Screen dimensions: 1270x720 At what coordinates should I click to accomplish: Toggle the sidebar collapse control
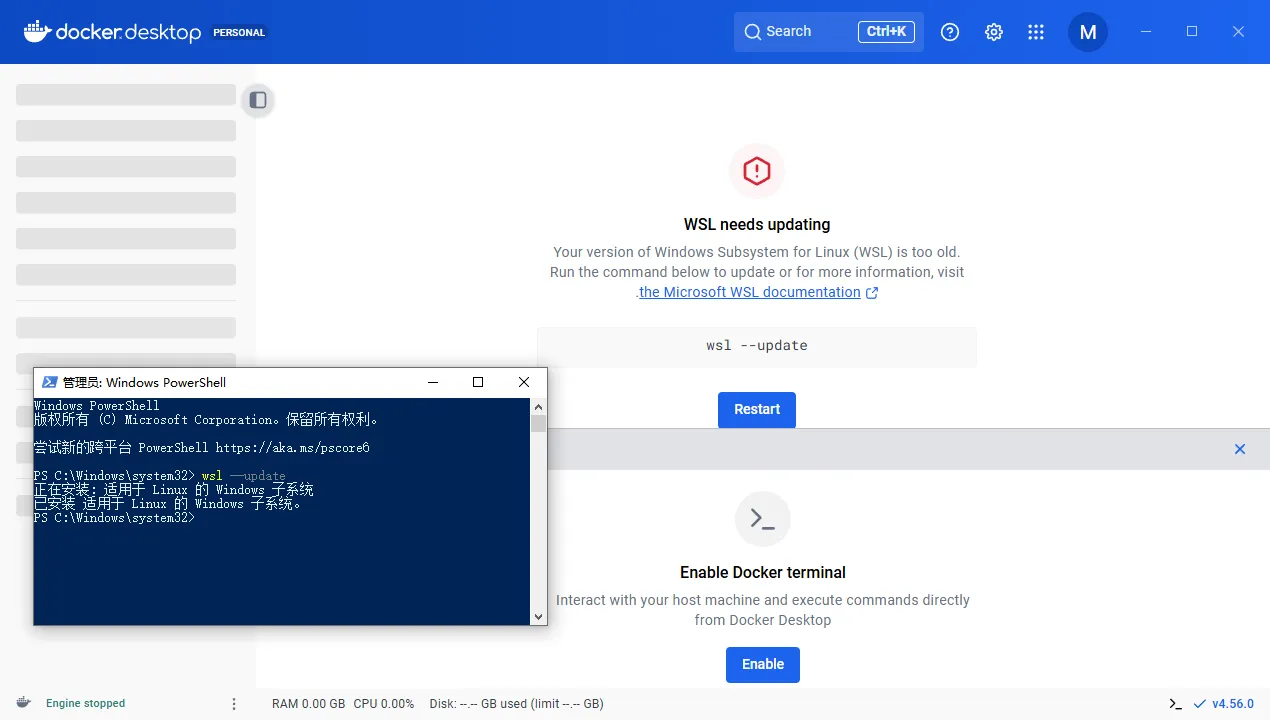tap(257, 100)
